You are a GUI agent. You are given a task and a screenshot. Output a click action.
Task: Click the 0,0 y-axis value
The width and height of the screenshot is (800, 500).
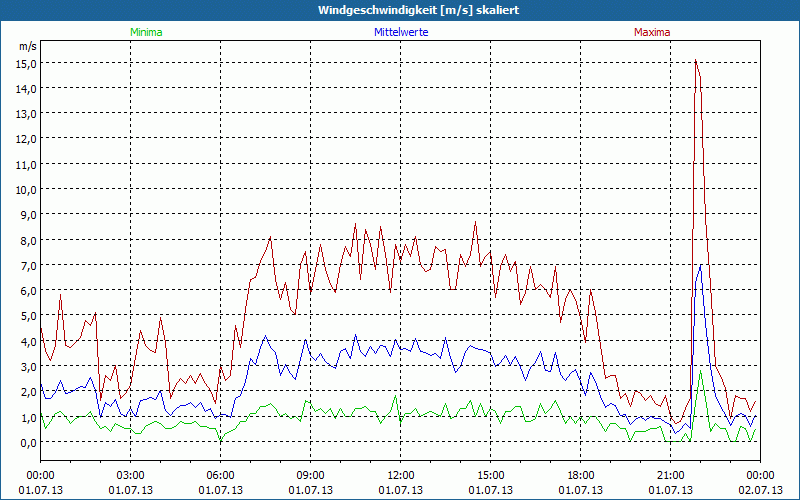(x=28, y=442)
